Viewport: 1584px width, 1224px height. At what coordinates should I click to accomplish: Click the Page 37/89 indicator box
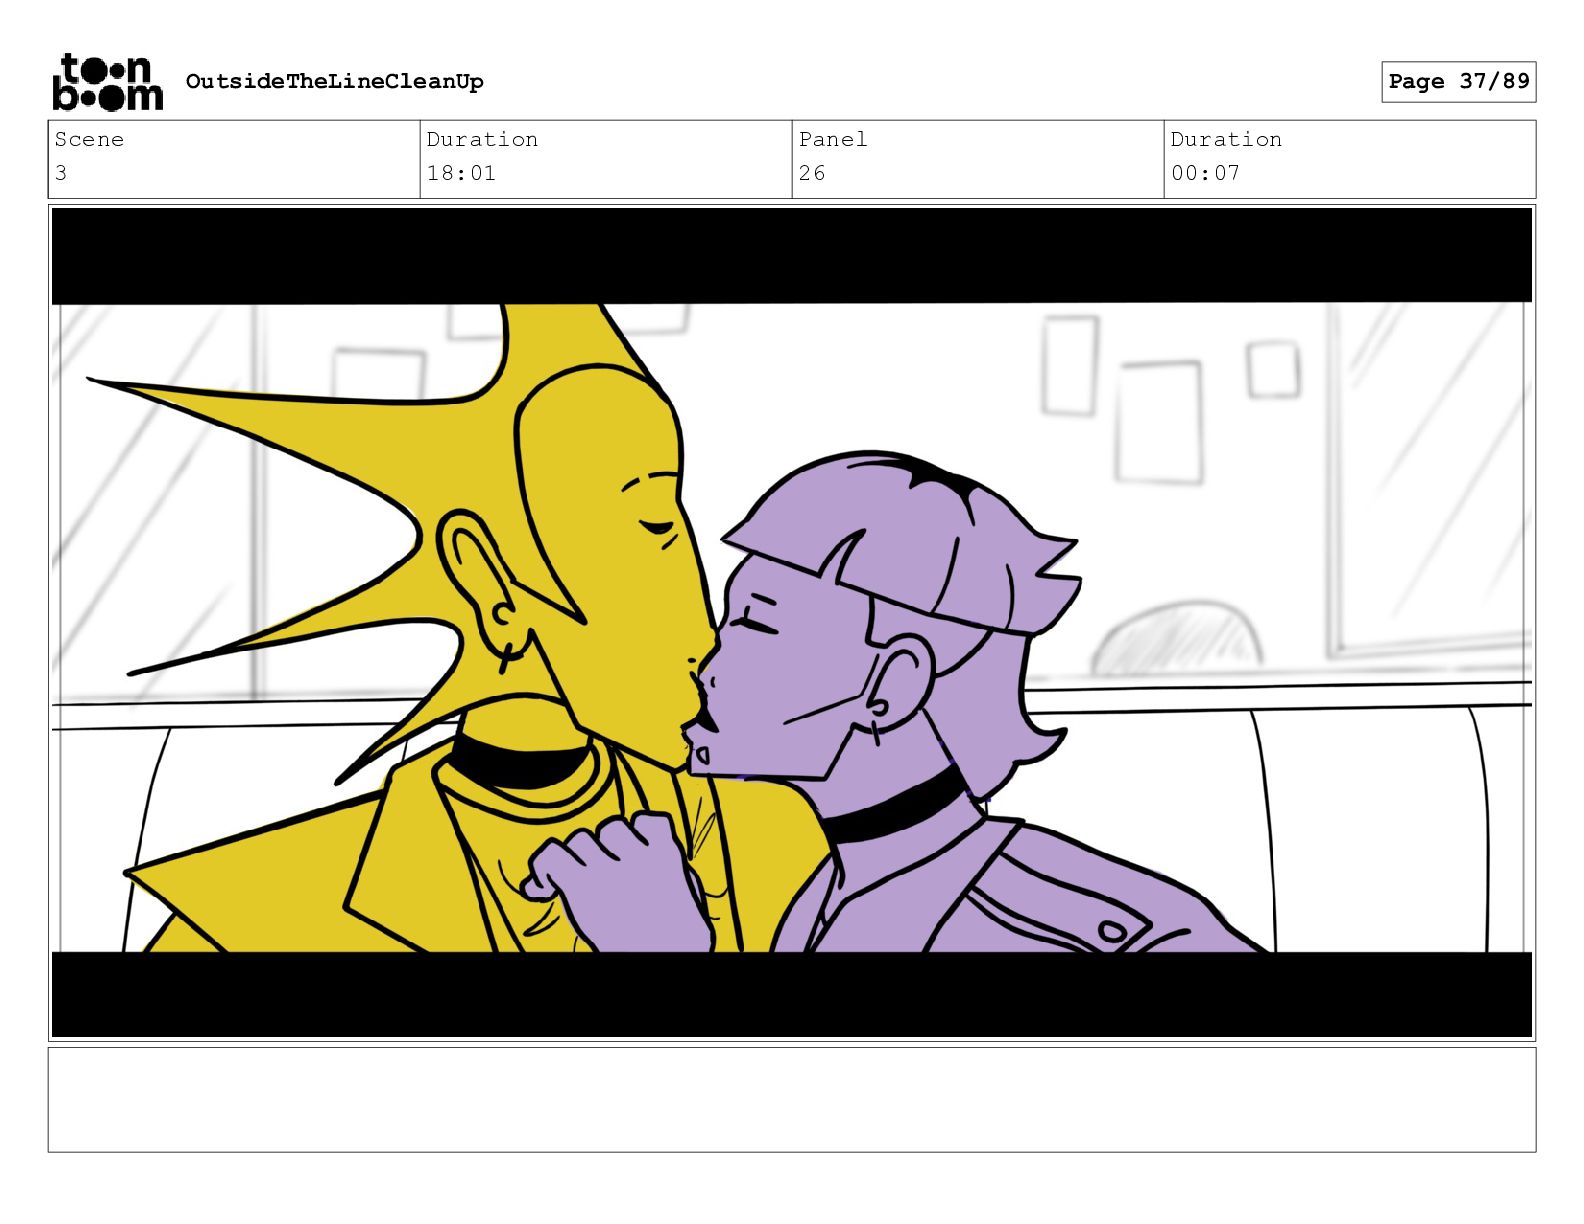pos(1458,81)
